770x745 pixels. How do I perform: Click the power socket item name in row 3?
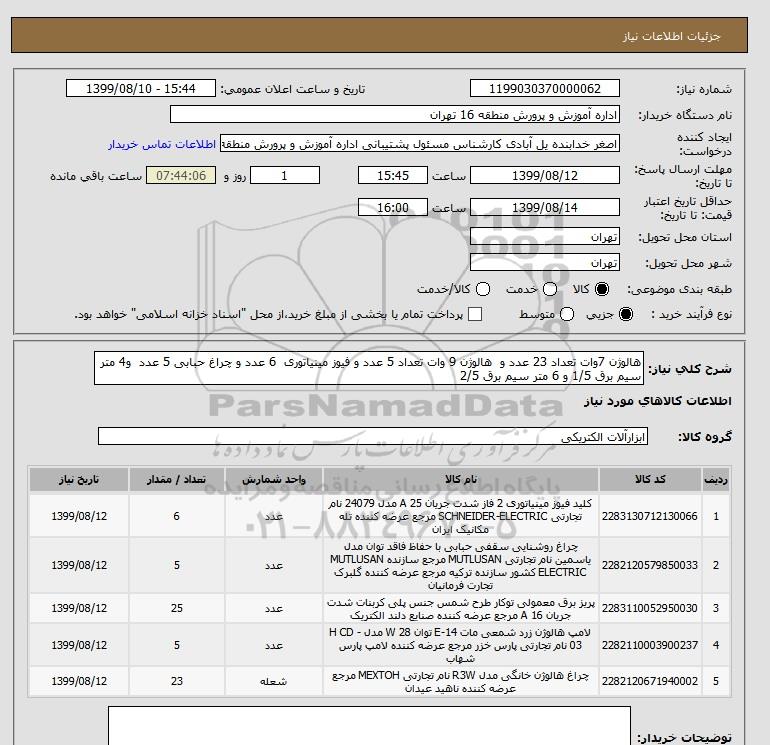(461, 608)
